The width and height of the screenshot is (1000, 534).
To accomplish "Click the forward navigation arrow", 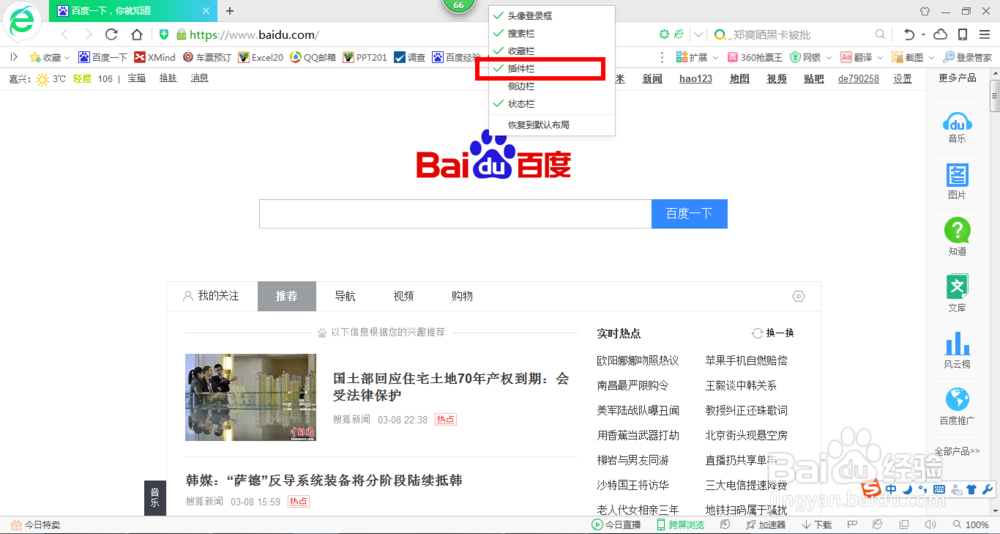I will [88, 34].
